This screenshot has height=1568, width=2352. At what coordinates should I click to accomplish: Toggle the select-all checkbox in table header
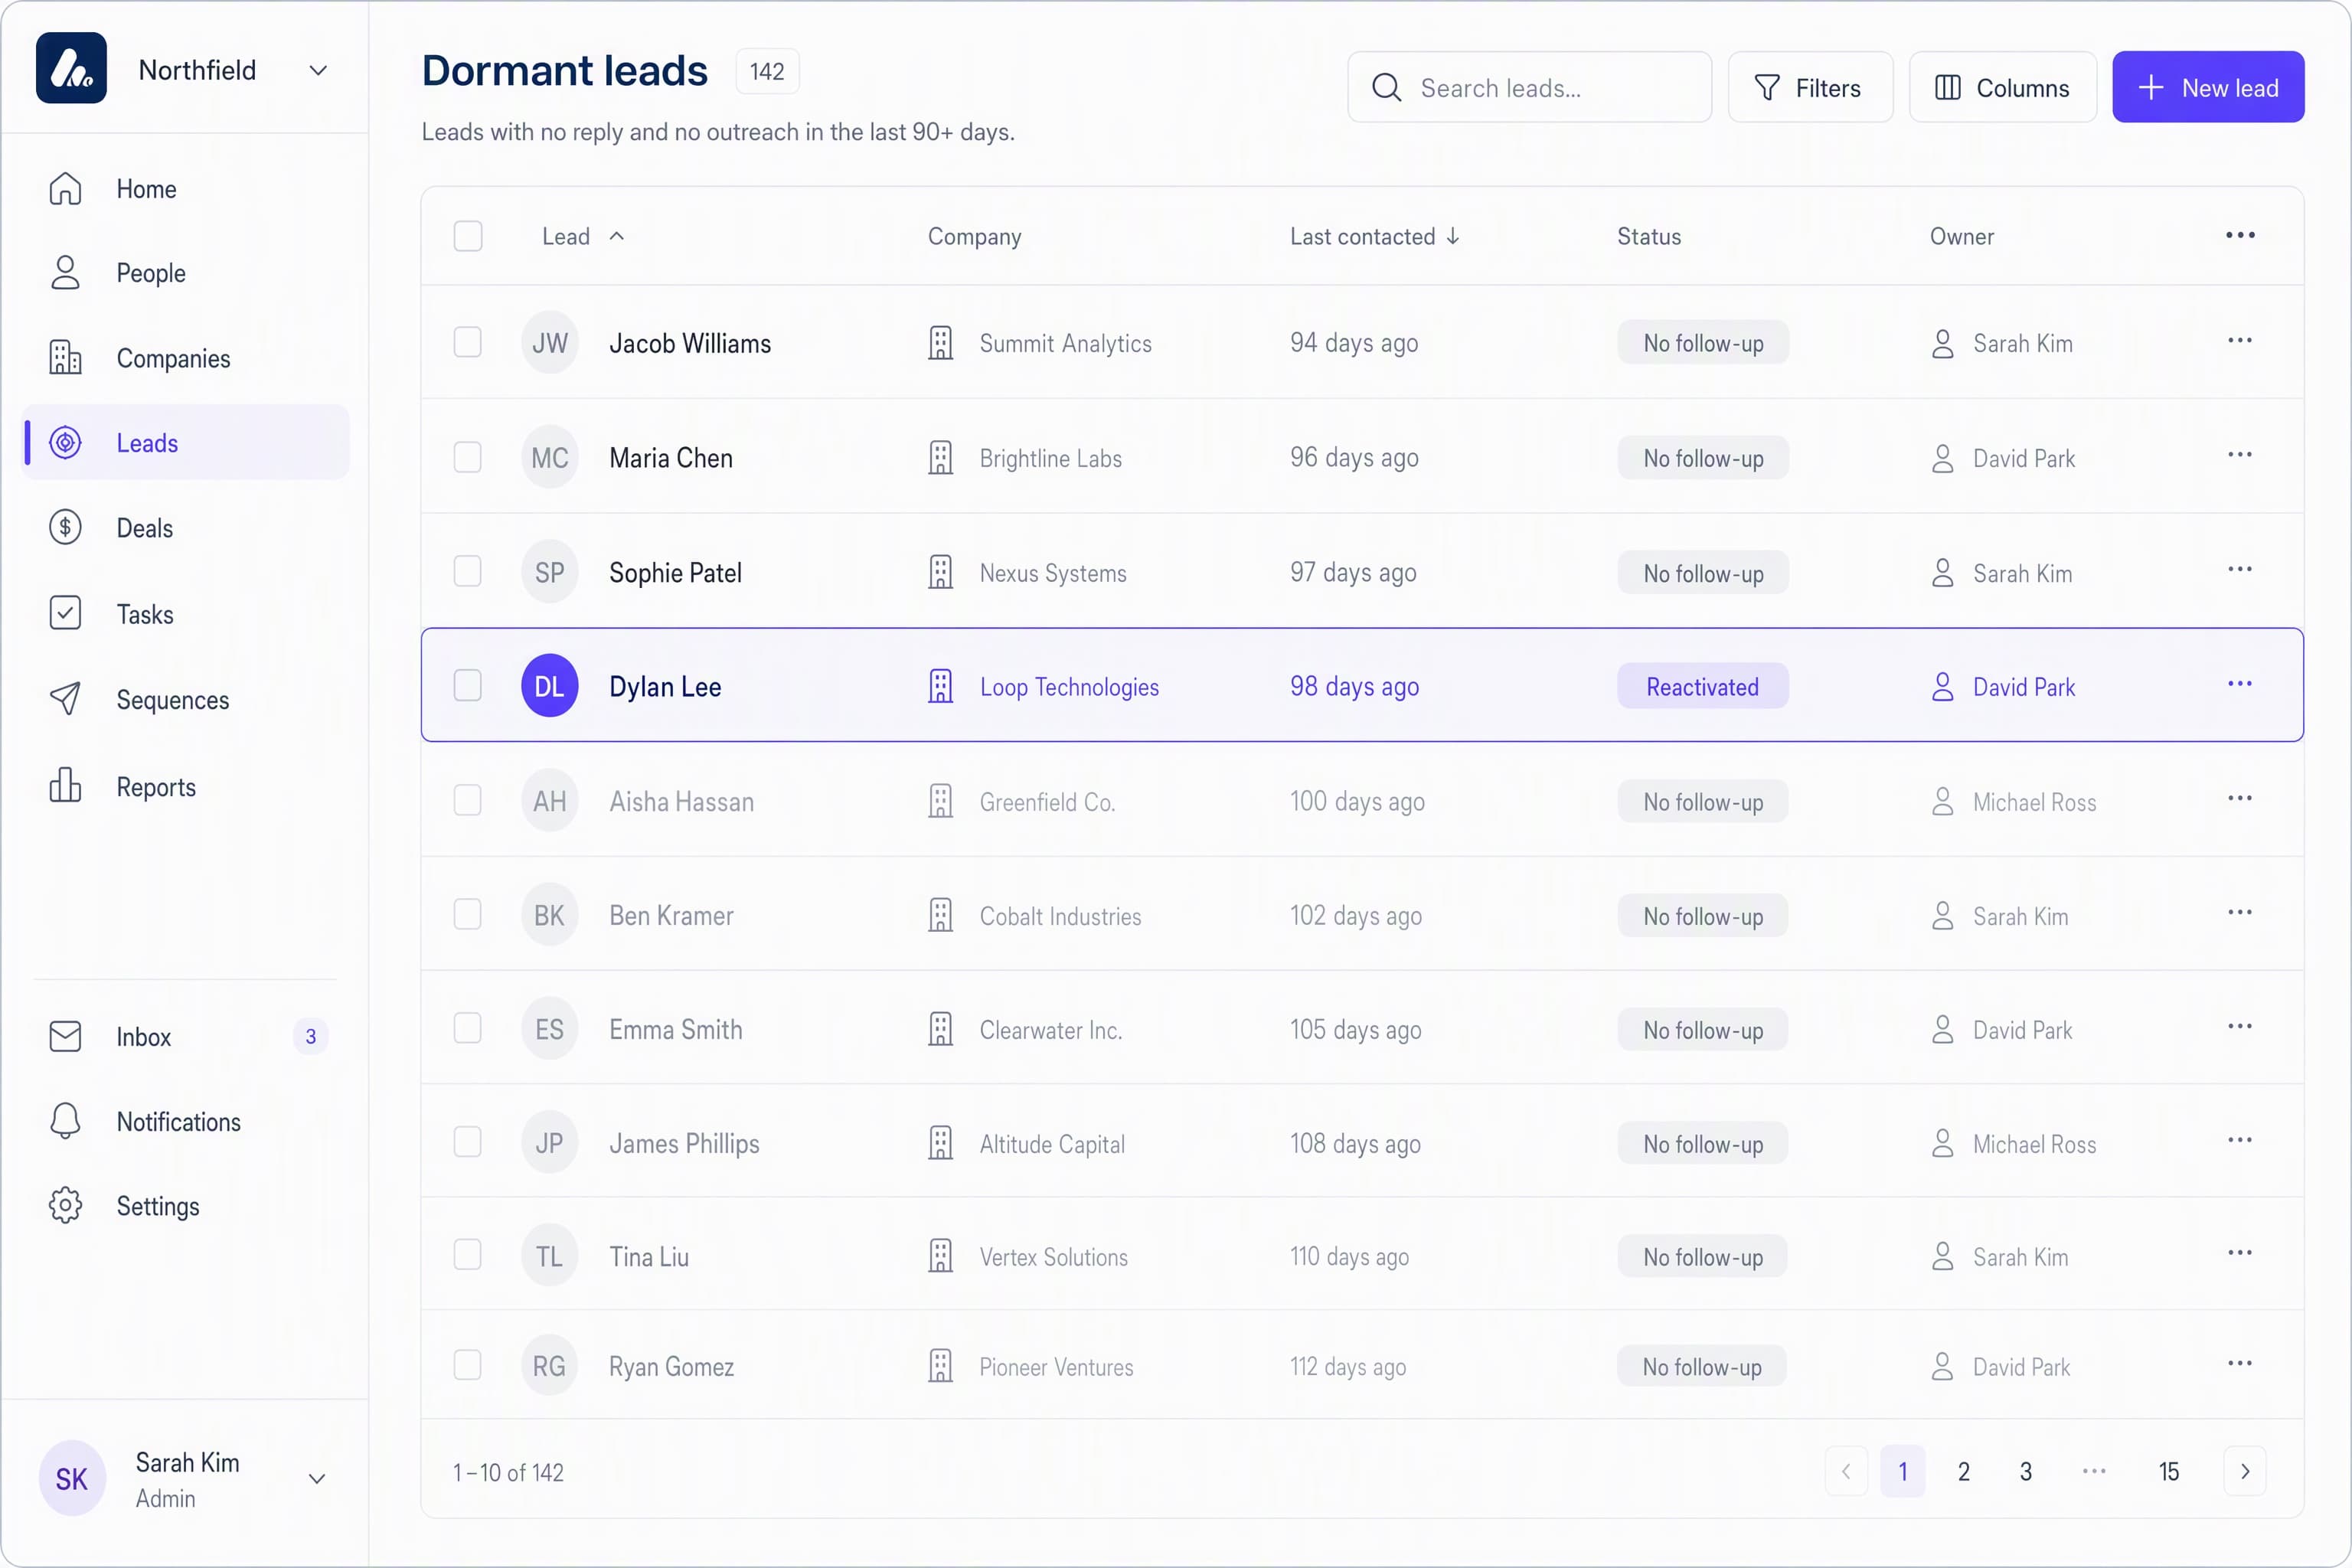(x=468, y=236)
